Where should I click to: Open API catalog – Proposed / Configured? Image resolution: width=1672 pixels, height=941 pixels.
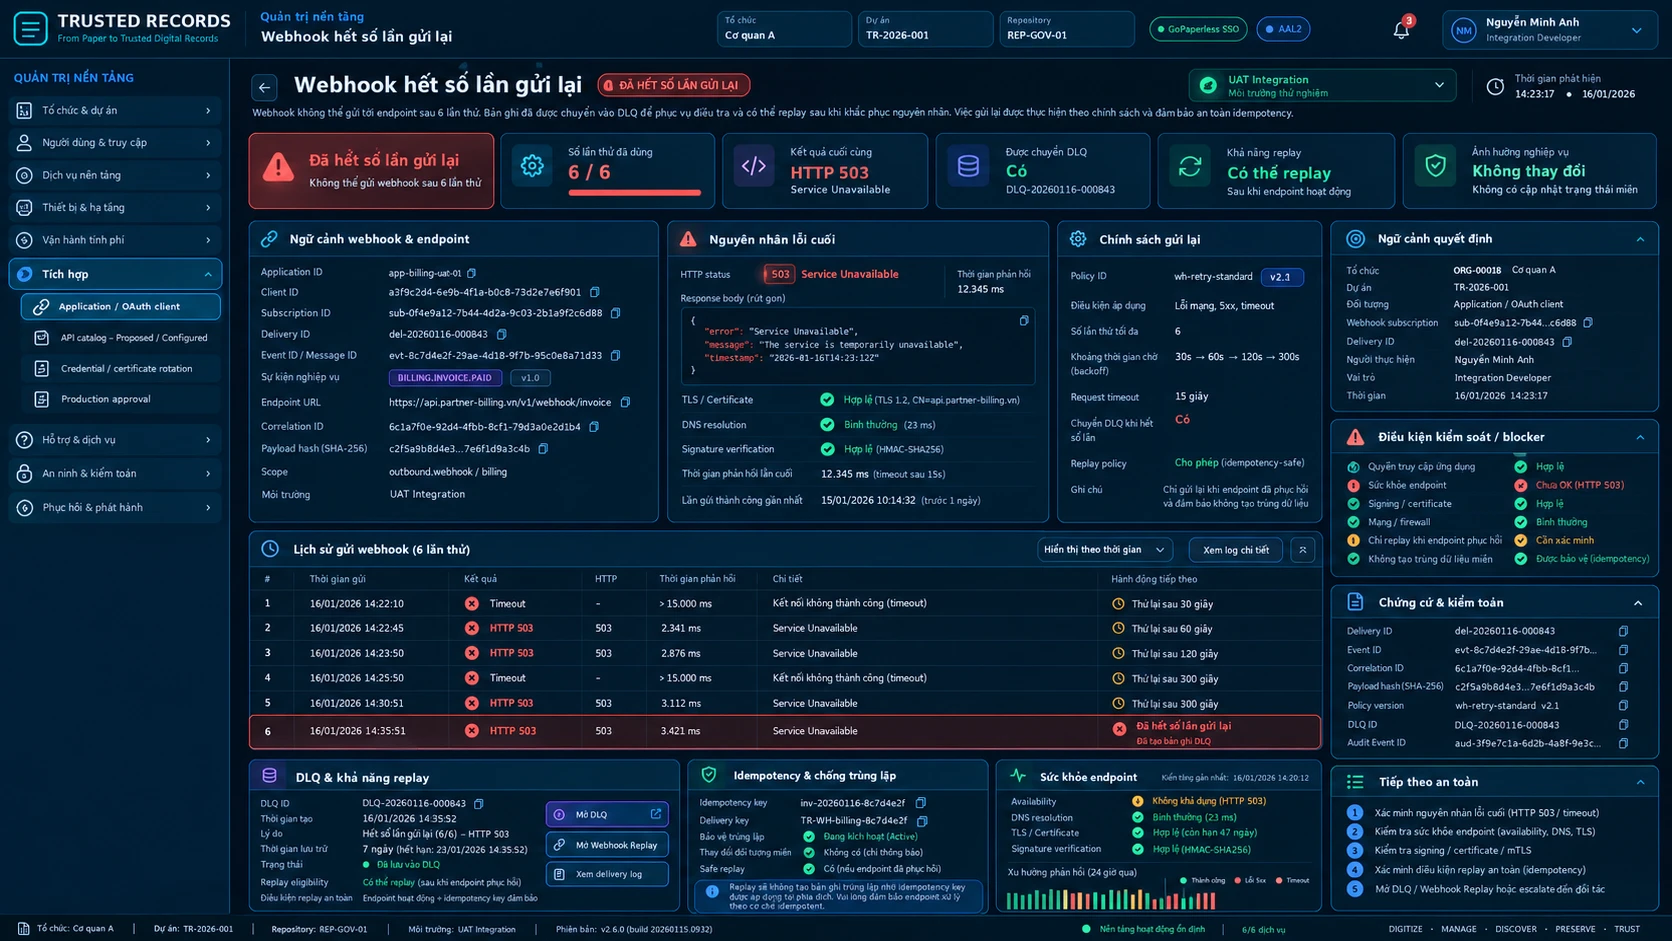pos(121,338)
